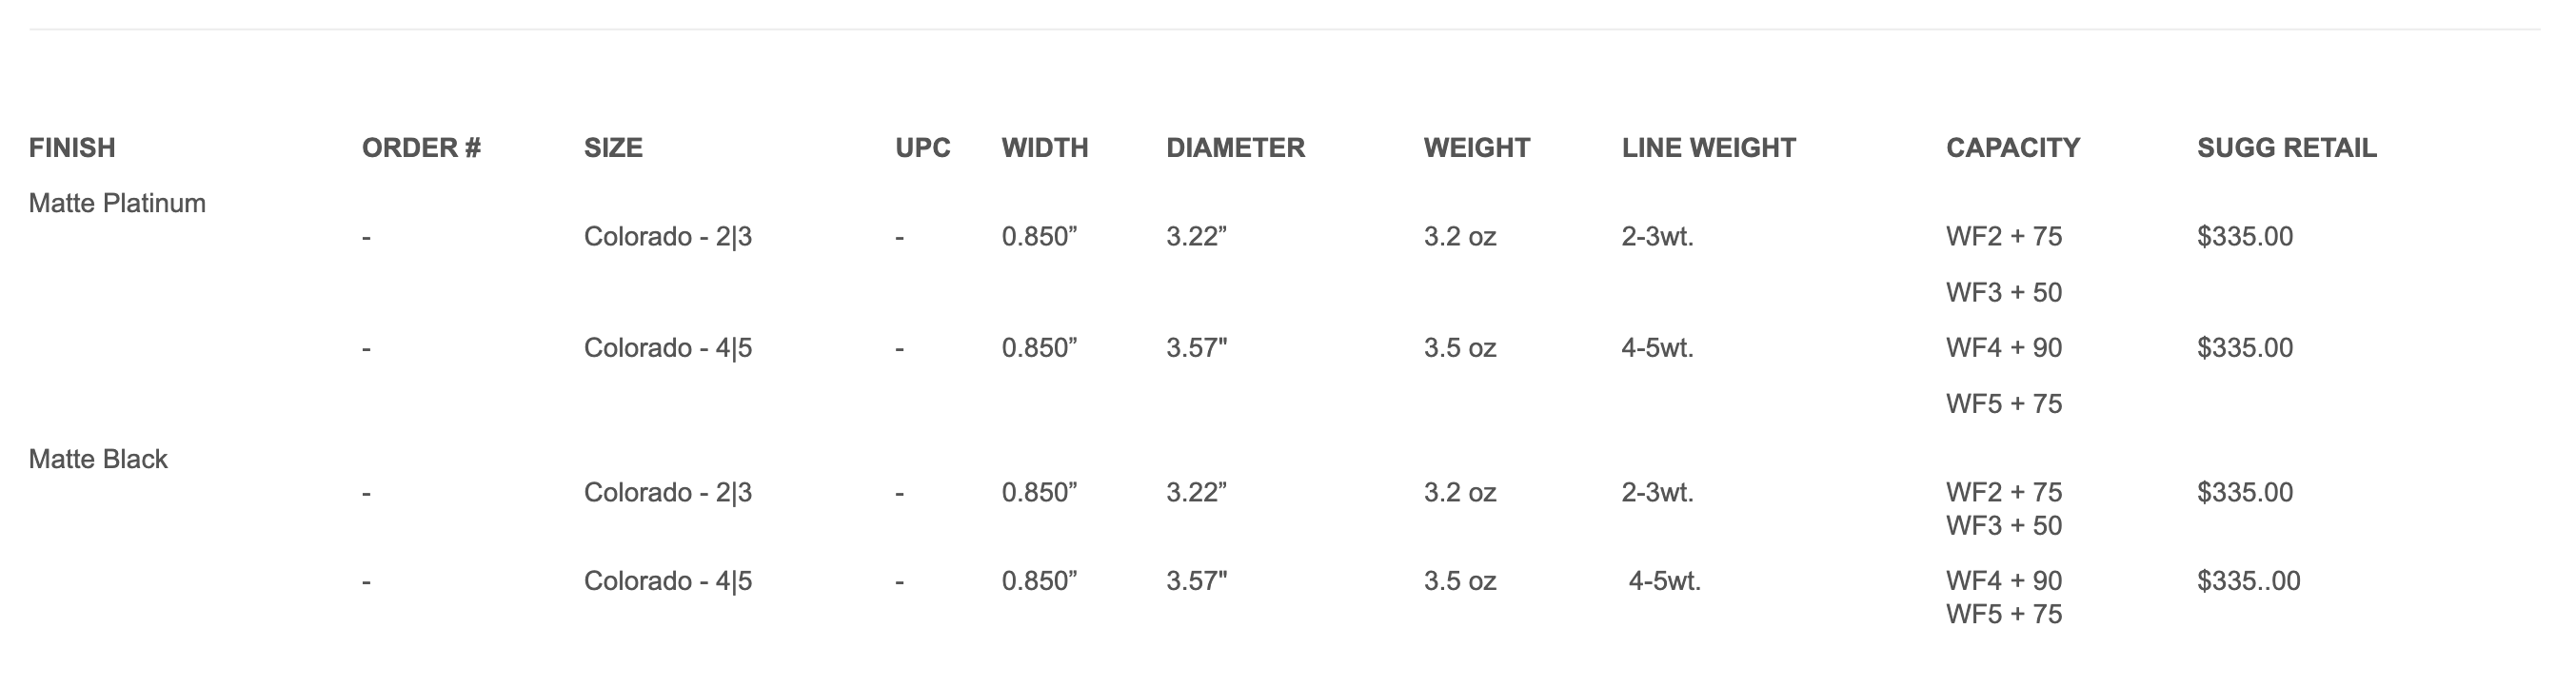This screenshot has width=2576, height=687.
Task: Click the SIZE column header
Action: click(613, 148)
